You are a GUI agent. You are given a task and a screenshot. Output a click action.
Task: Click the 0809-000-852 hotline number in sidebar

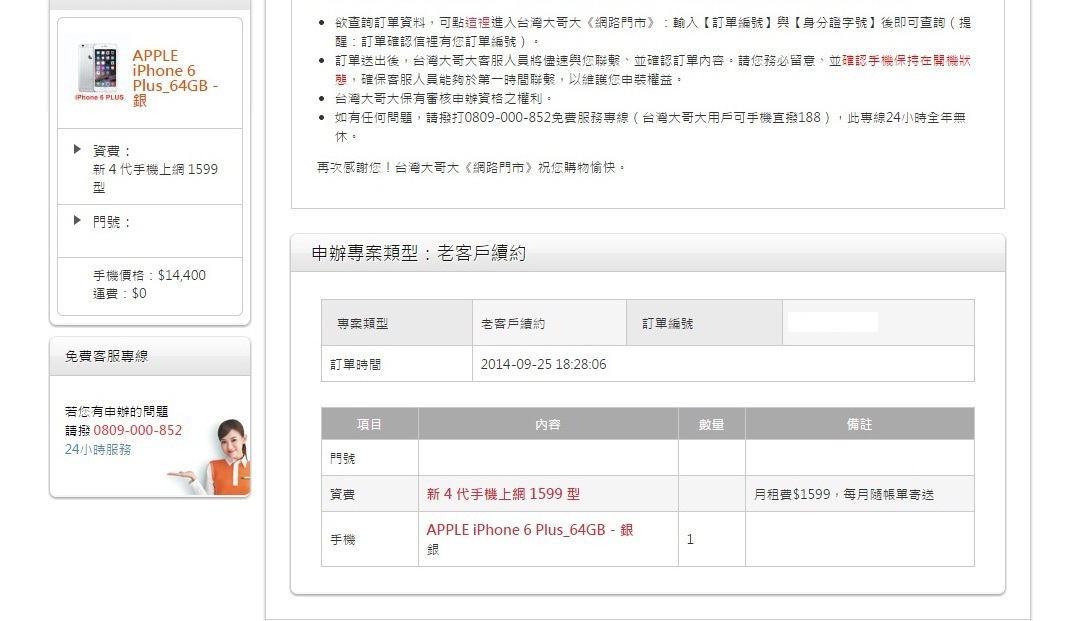point(138,431)
